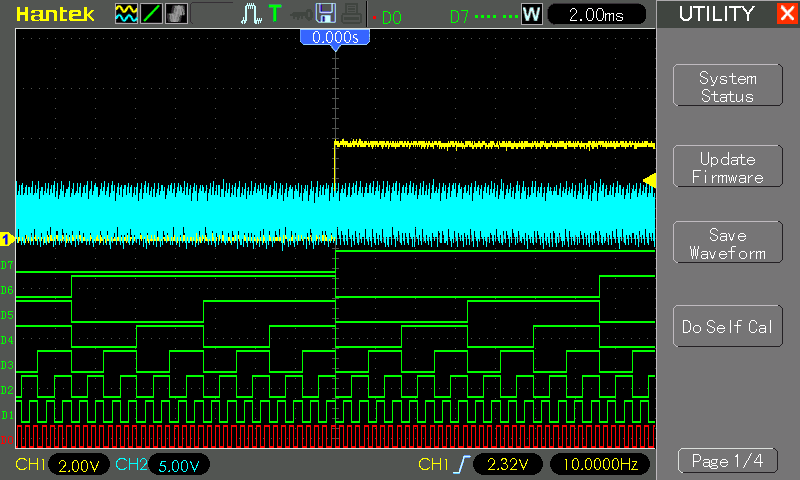Click the 0.000s trigger position marker

coord(335,39)
